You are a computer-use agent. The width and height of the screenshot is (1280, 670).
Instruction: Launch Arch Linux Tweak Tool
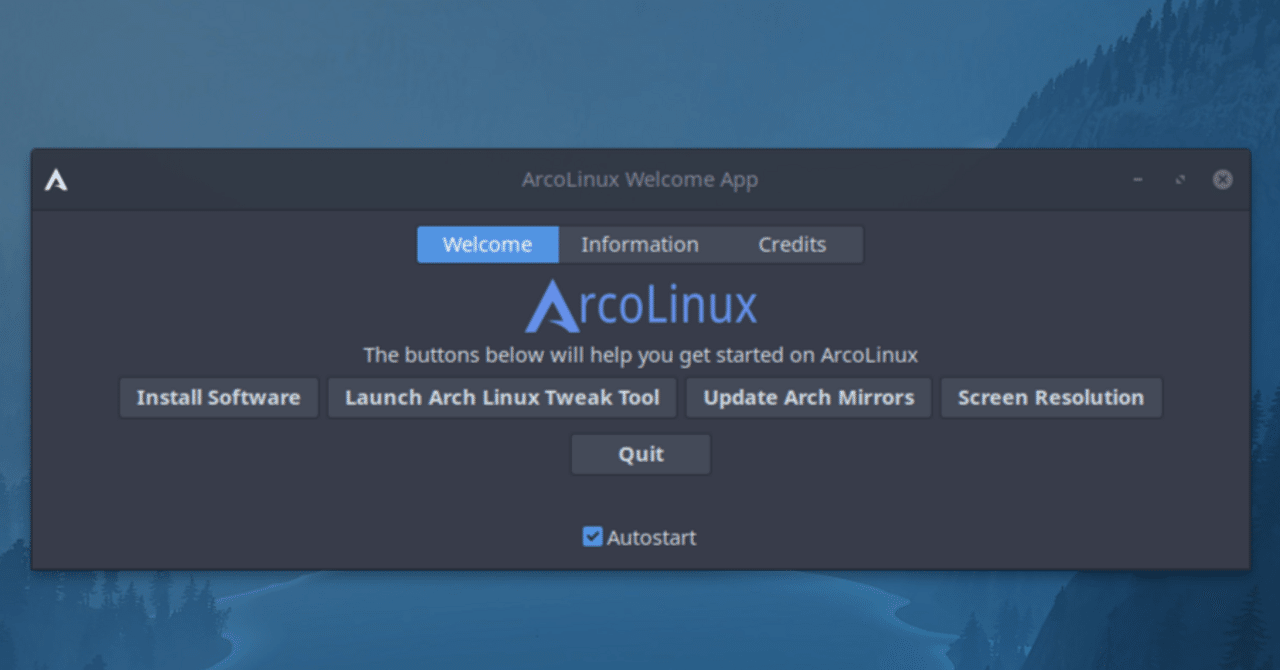tap(501, 397)
